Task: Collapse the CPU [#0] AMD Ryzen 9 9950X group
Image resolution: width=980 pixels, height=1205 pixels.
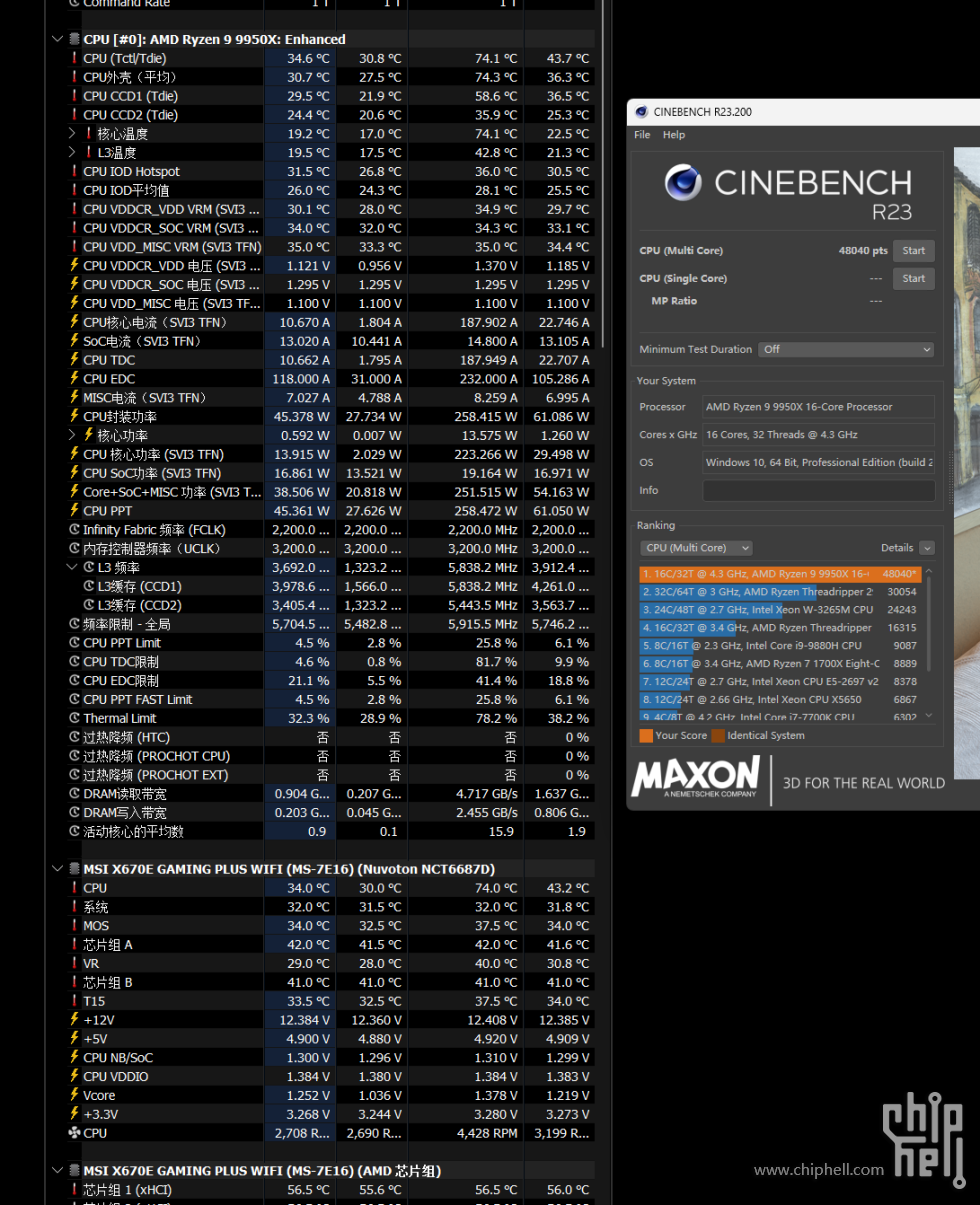Action: point(56,39)
